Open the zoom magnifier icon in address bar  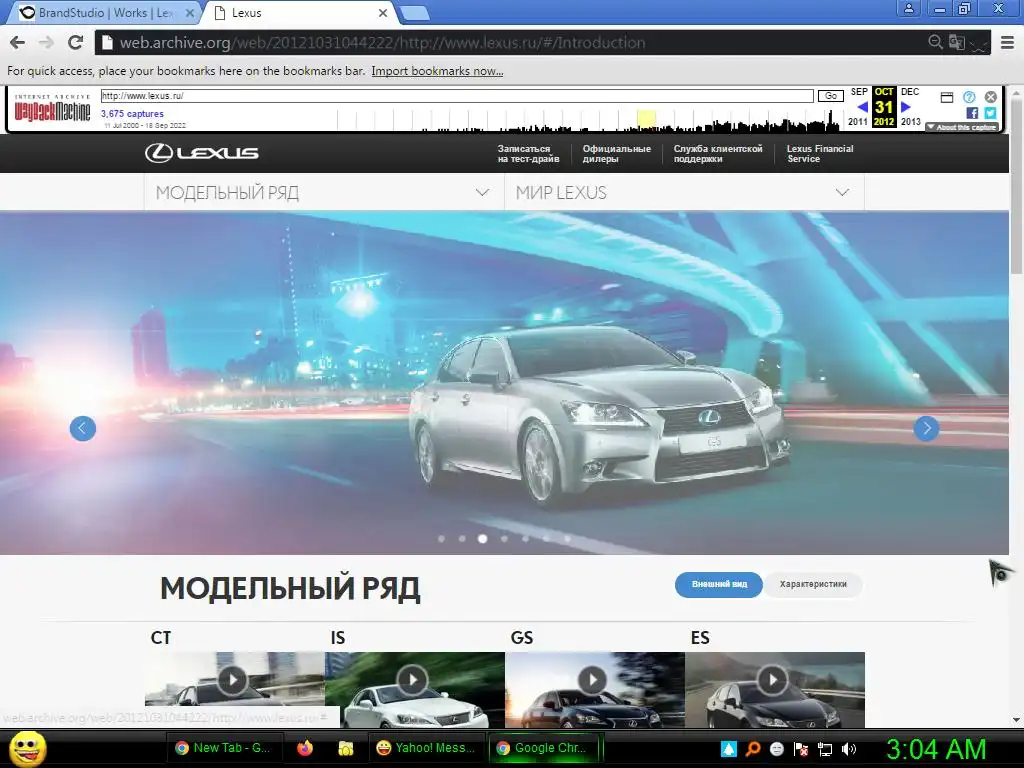(936, 42)
